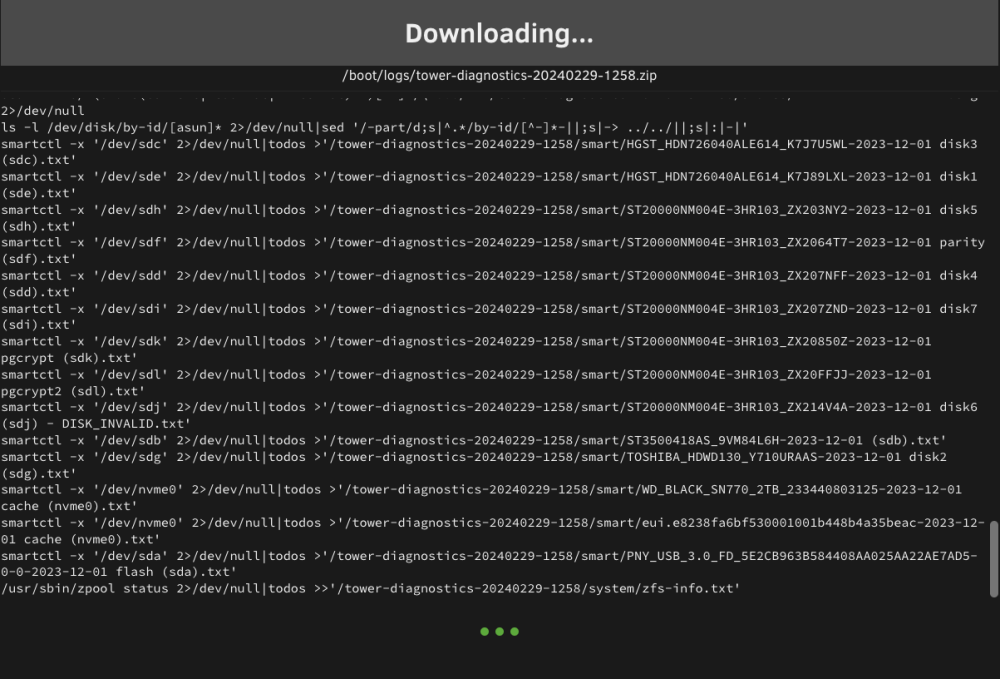
Task: Click the nvme0 line mentioning WD_BLACK_SN770_2TB
Action: [482, 490]
